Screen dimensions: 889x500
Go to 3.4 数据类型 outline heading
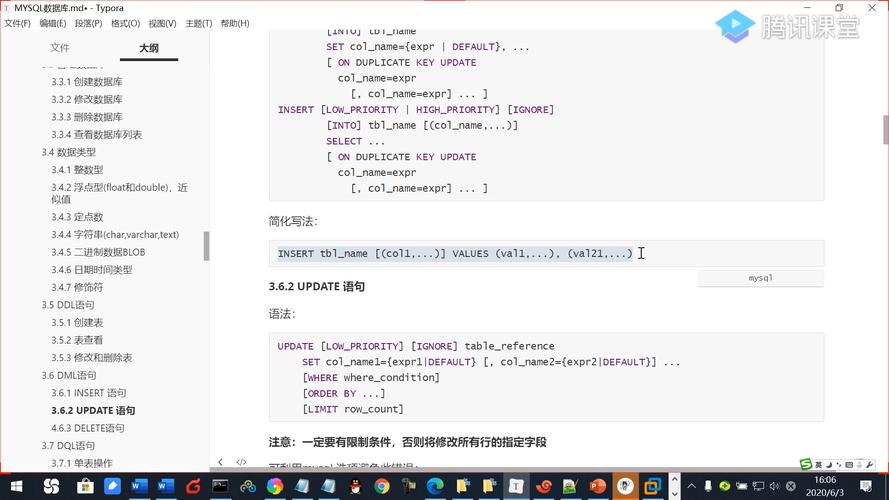69,152
